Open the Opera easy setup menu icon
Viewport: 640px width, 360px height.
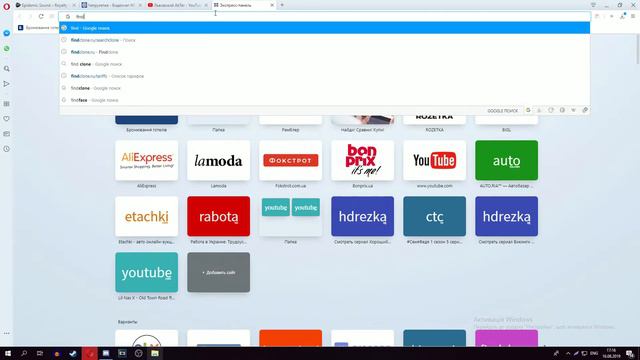(x=633, y=16)
